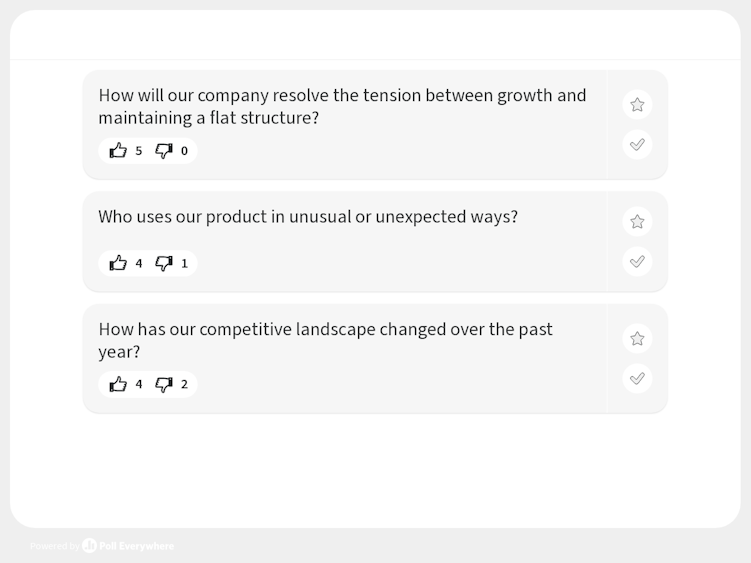Select the 'How has our competitive landscape' text
The height and width of the screenshot is (563, 751).
click(x=326, y=340)
